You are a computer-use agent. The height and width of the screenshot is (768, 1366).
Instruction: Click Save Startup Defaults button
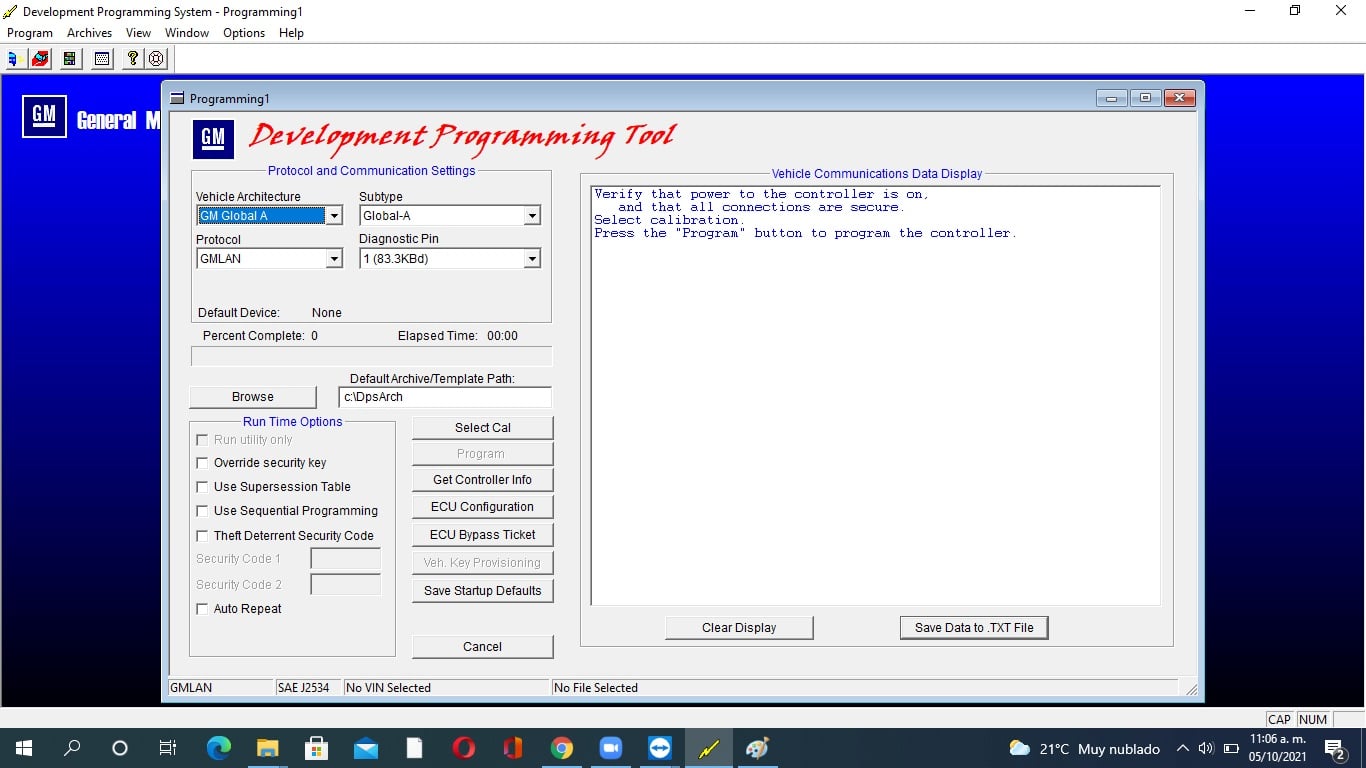483,591
